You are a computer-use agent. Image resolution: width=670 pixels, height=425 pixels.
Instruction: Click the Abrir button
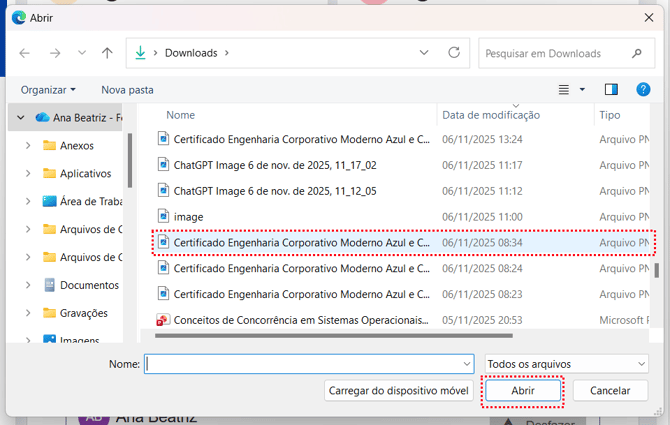[x=523, y=391]
